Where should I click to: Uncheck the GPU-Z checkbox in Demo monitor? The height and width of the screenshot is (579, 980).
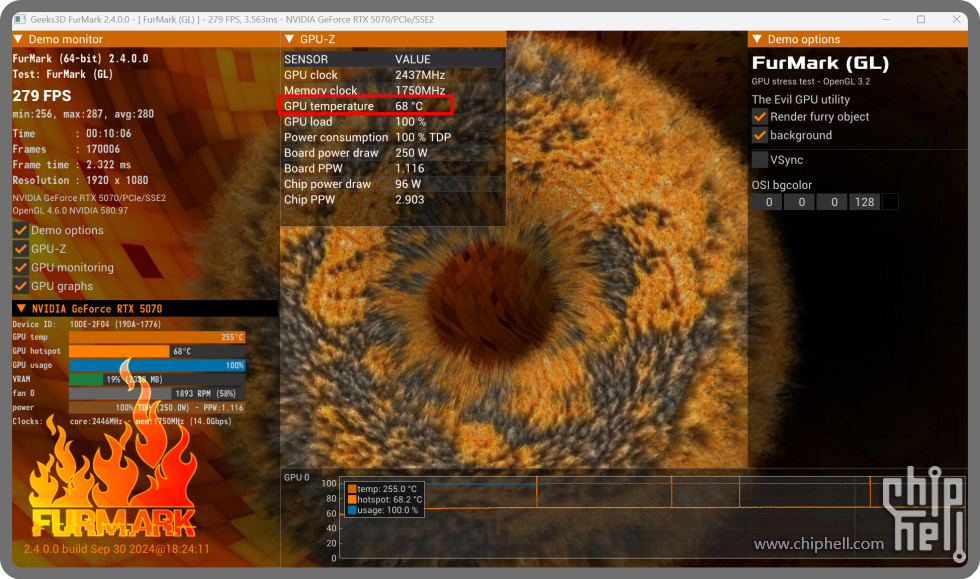point(21,249)
